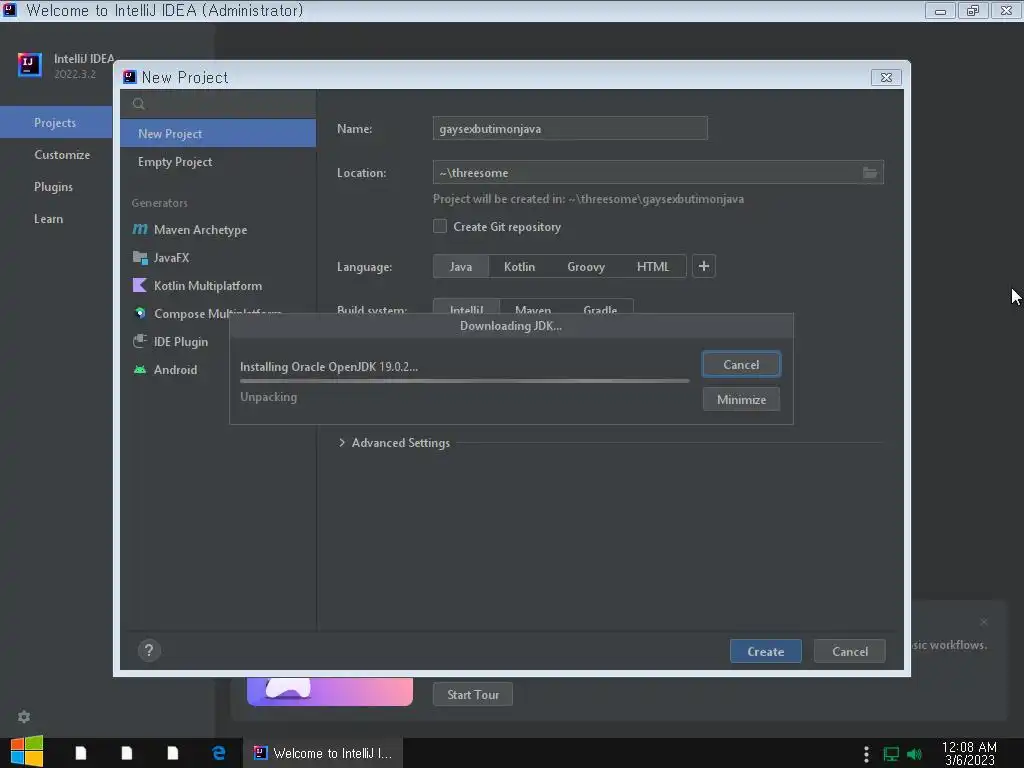
Task: Click the taskbar clock
Action: [x=969, y=753]
